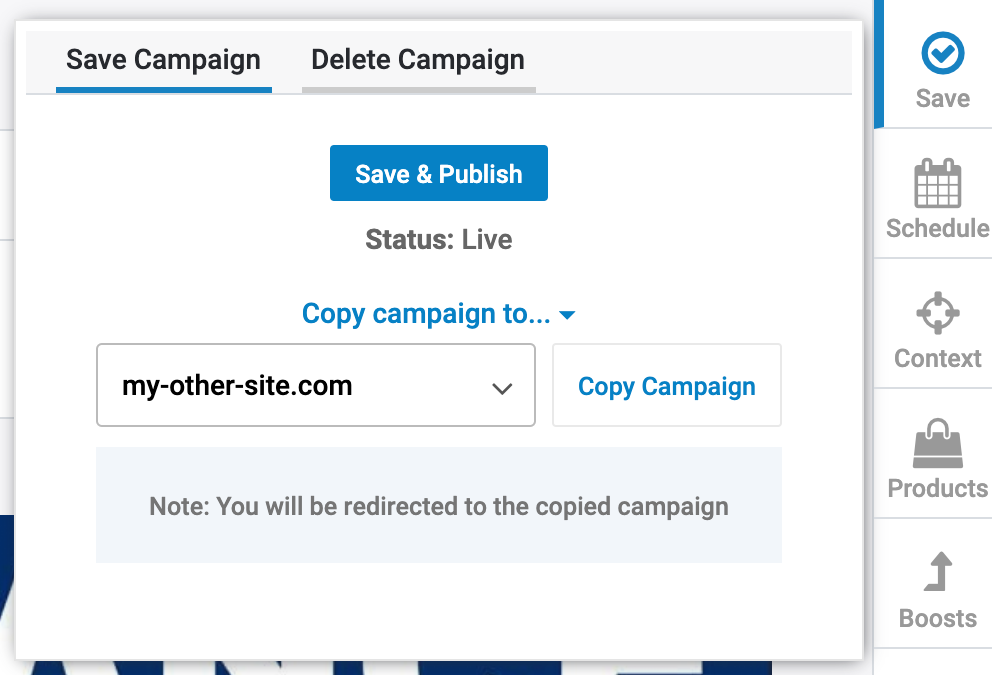
Task: Select the Context crosshair icon
Action: tap(937, 314)
